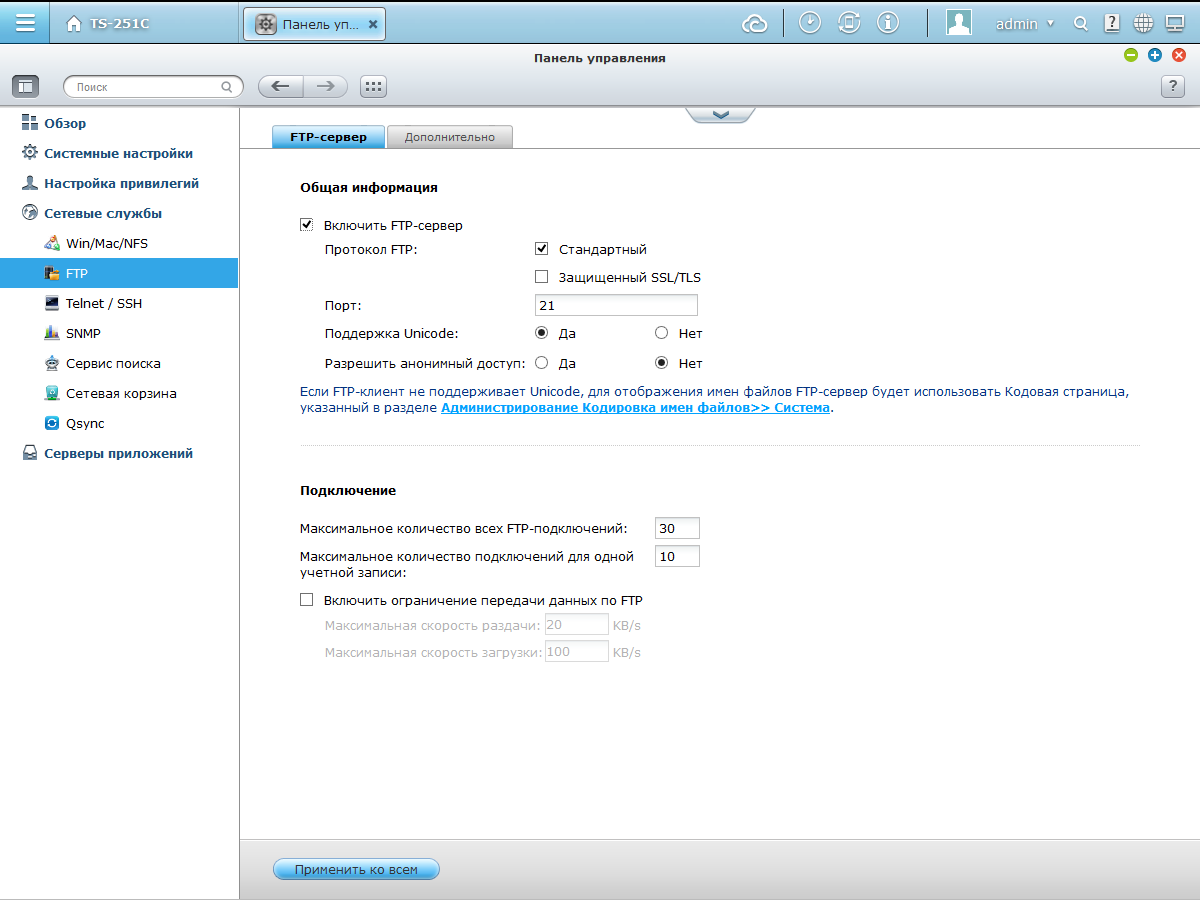Open language globe icon
Image resolution: width=1200 pixels, height=900 pixels.
[x=1144, y=23]
